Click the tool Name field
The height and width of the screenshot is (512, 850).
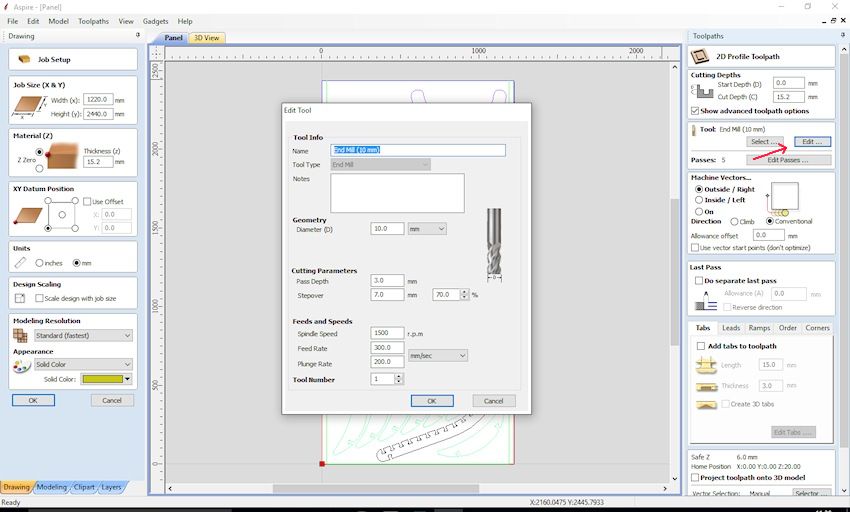(x=418, y=150)
